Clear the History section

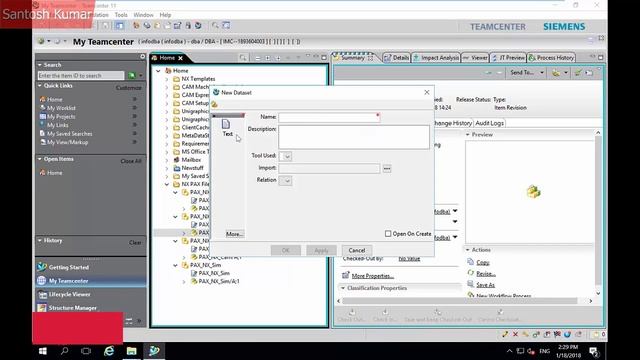point(135,242)
